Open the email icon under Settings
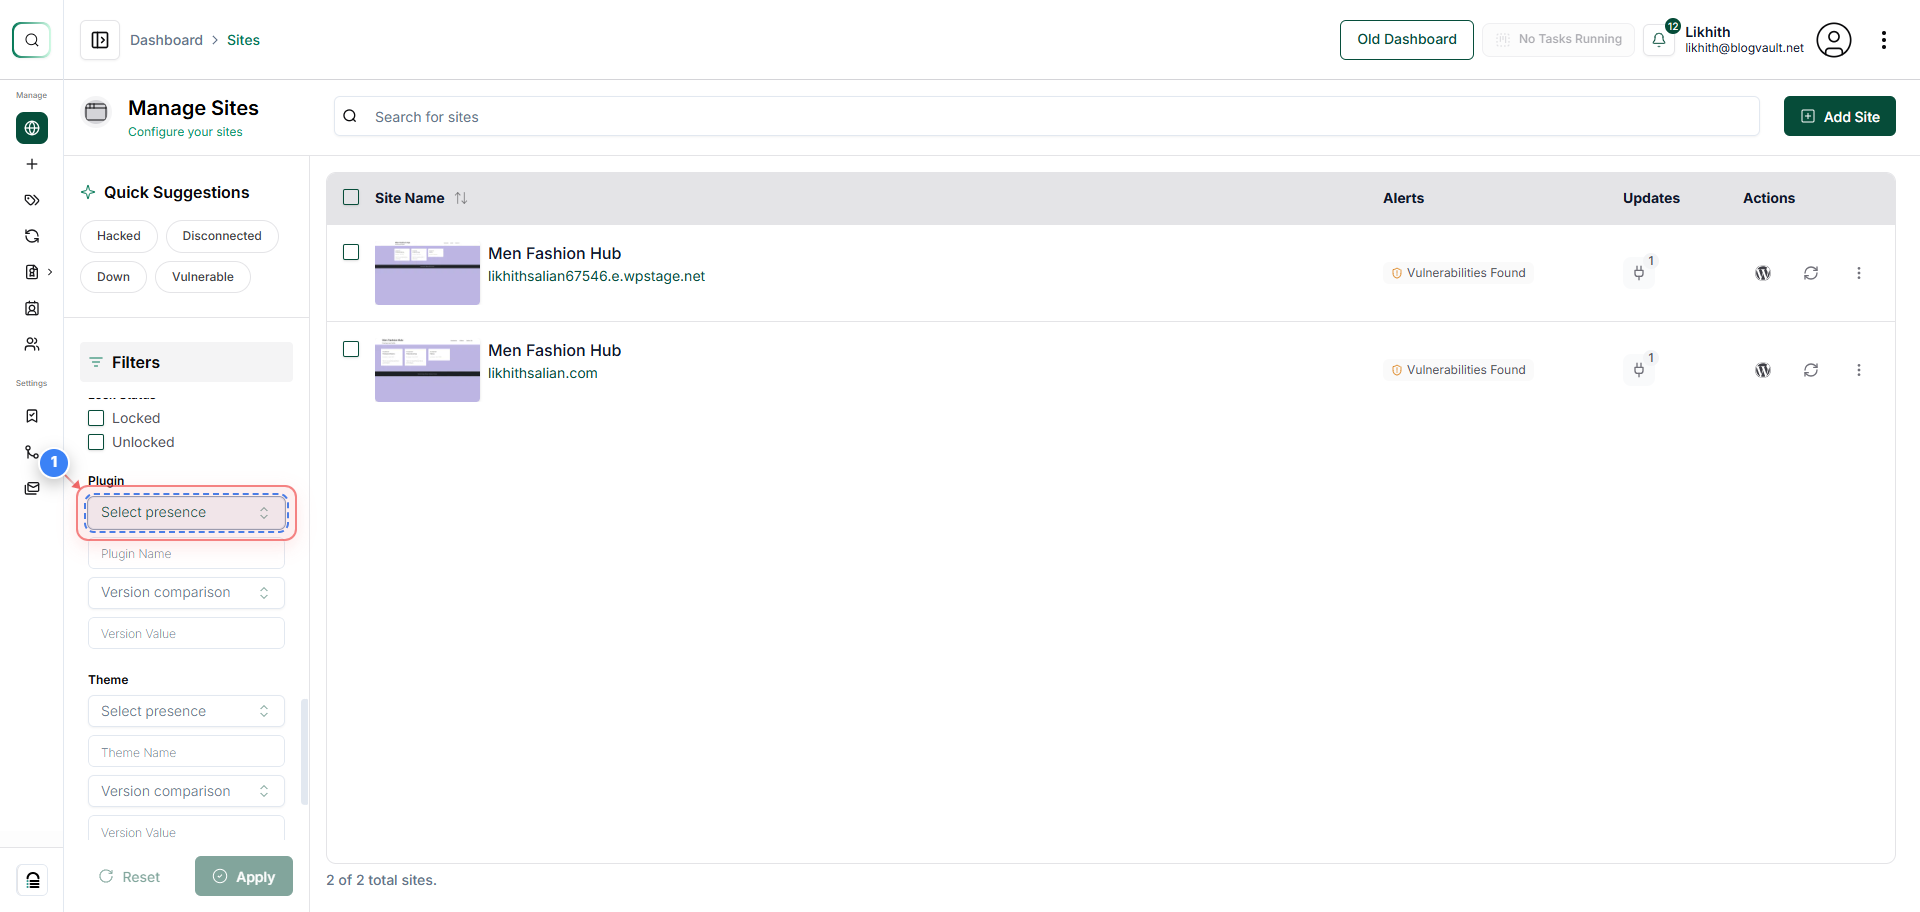Screen dimensions: 1920x912 pyautogui.click(x=32, y=488)
